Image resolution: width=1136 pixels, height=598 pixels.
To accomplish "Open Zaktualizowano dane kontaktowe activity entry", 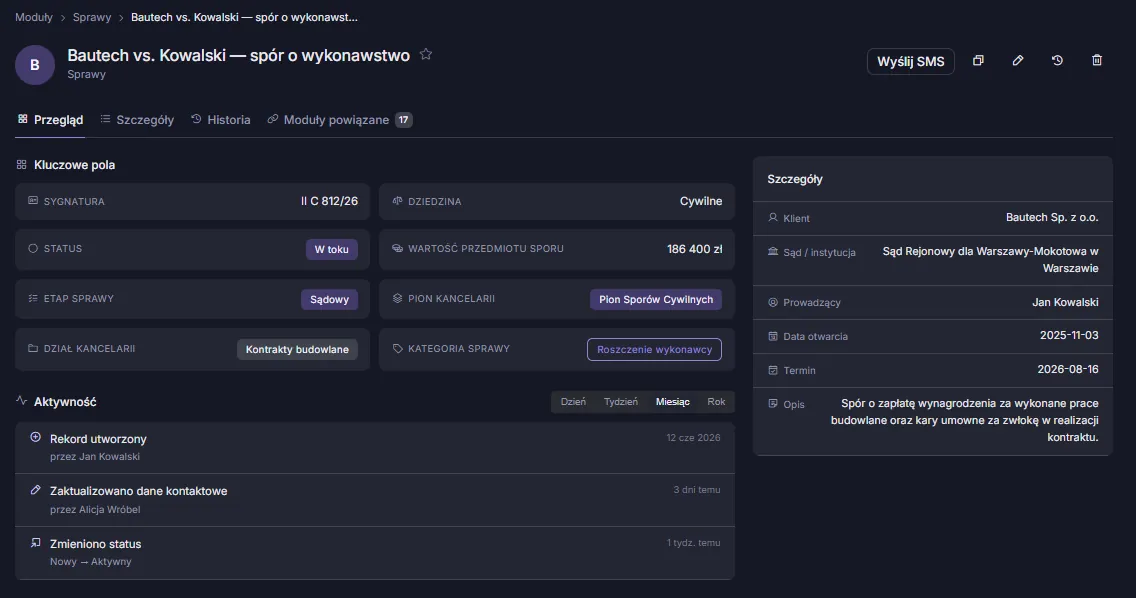I will point(375,500).
